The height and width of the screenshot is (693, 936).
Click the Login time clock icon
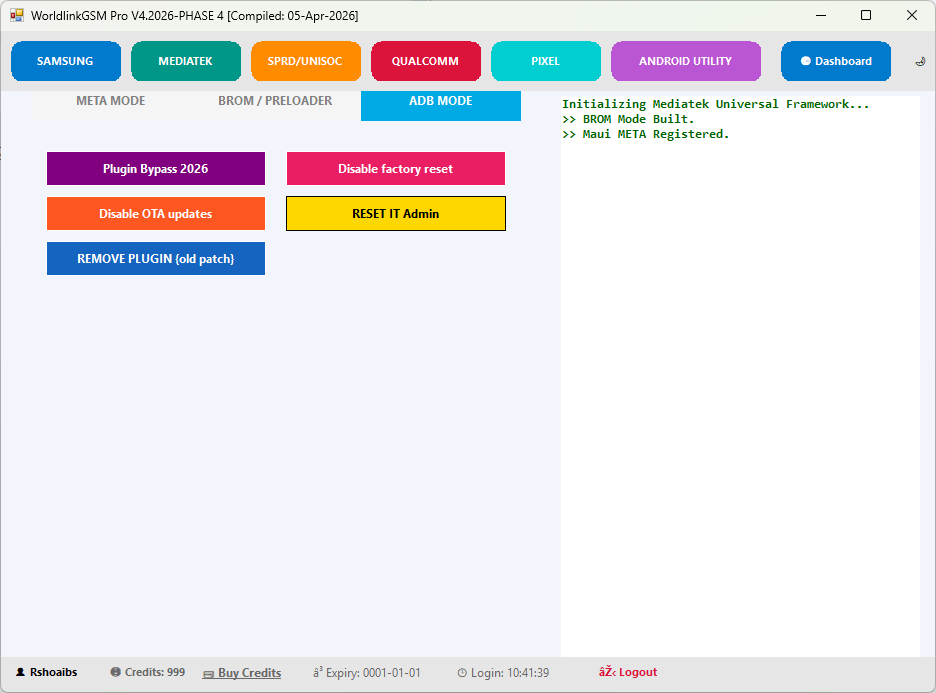coord(462,673)
